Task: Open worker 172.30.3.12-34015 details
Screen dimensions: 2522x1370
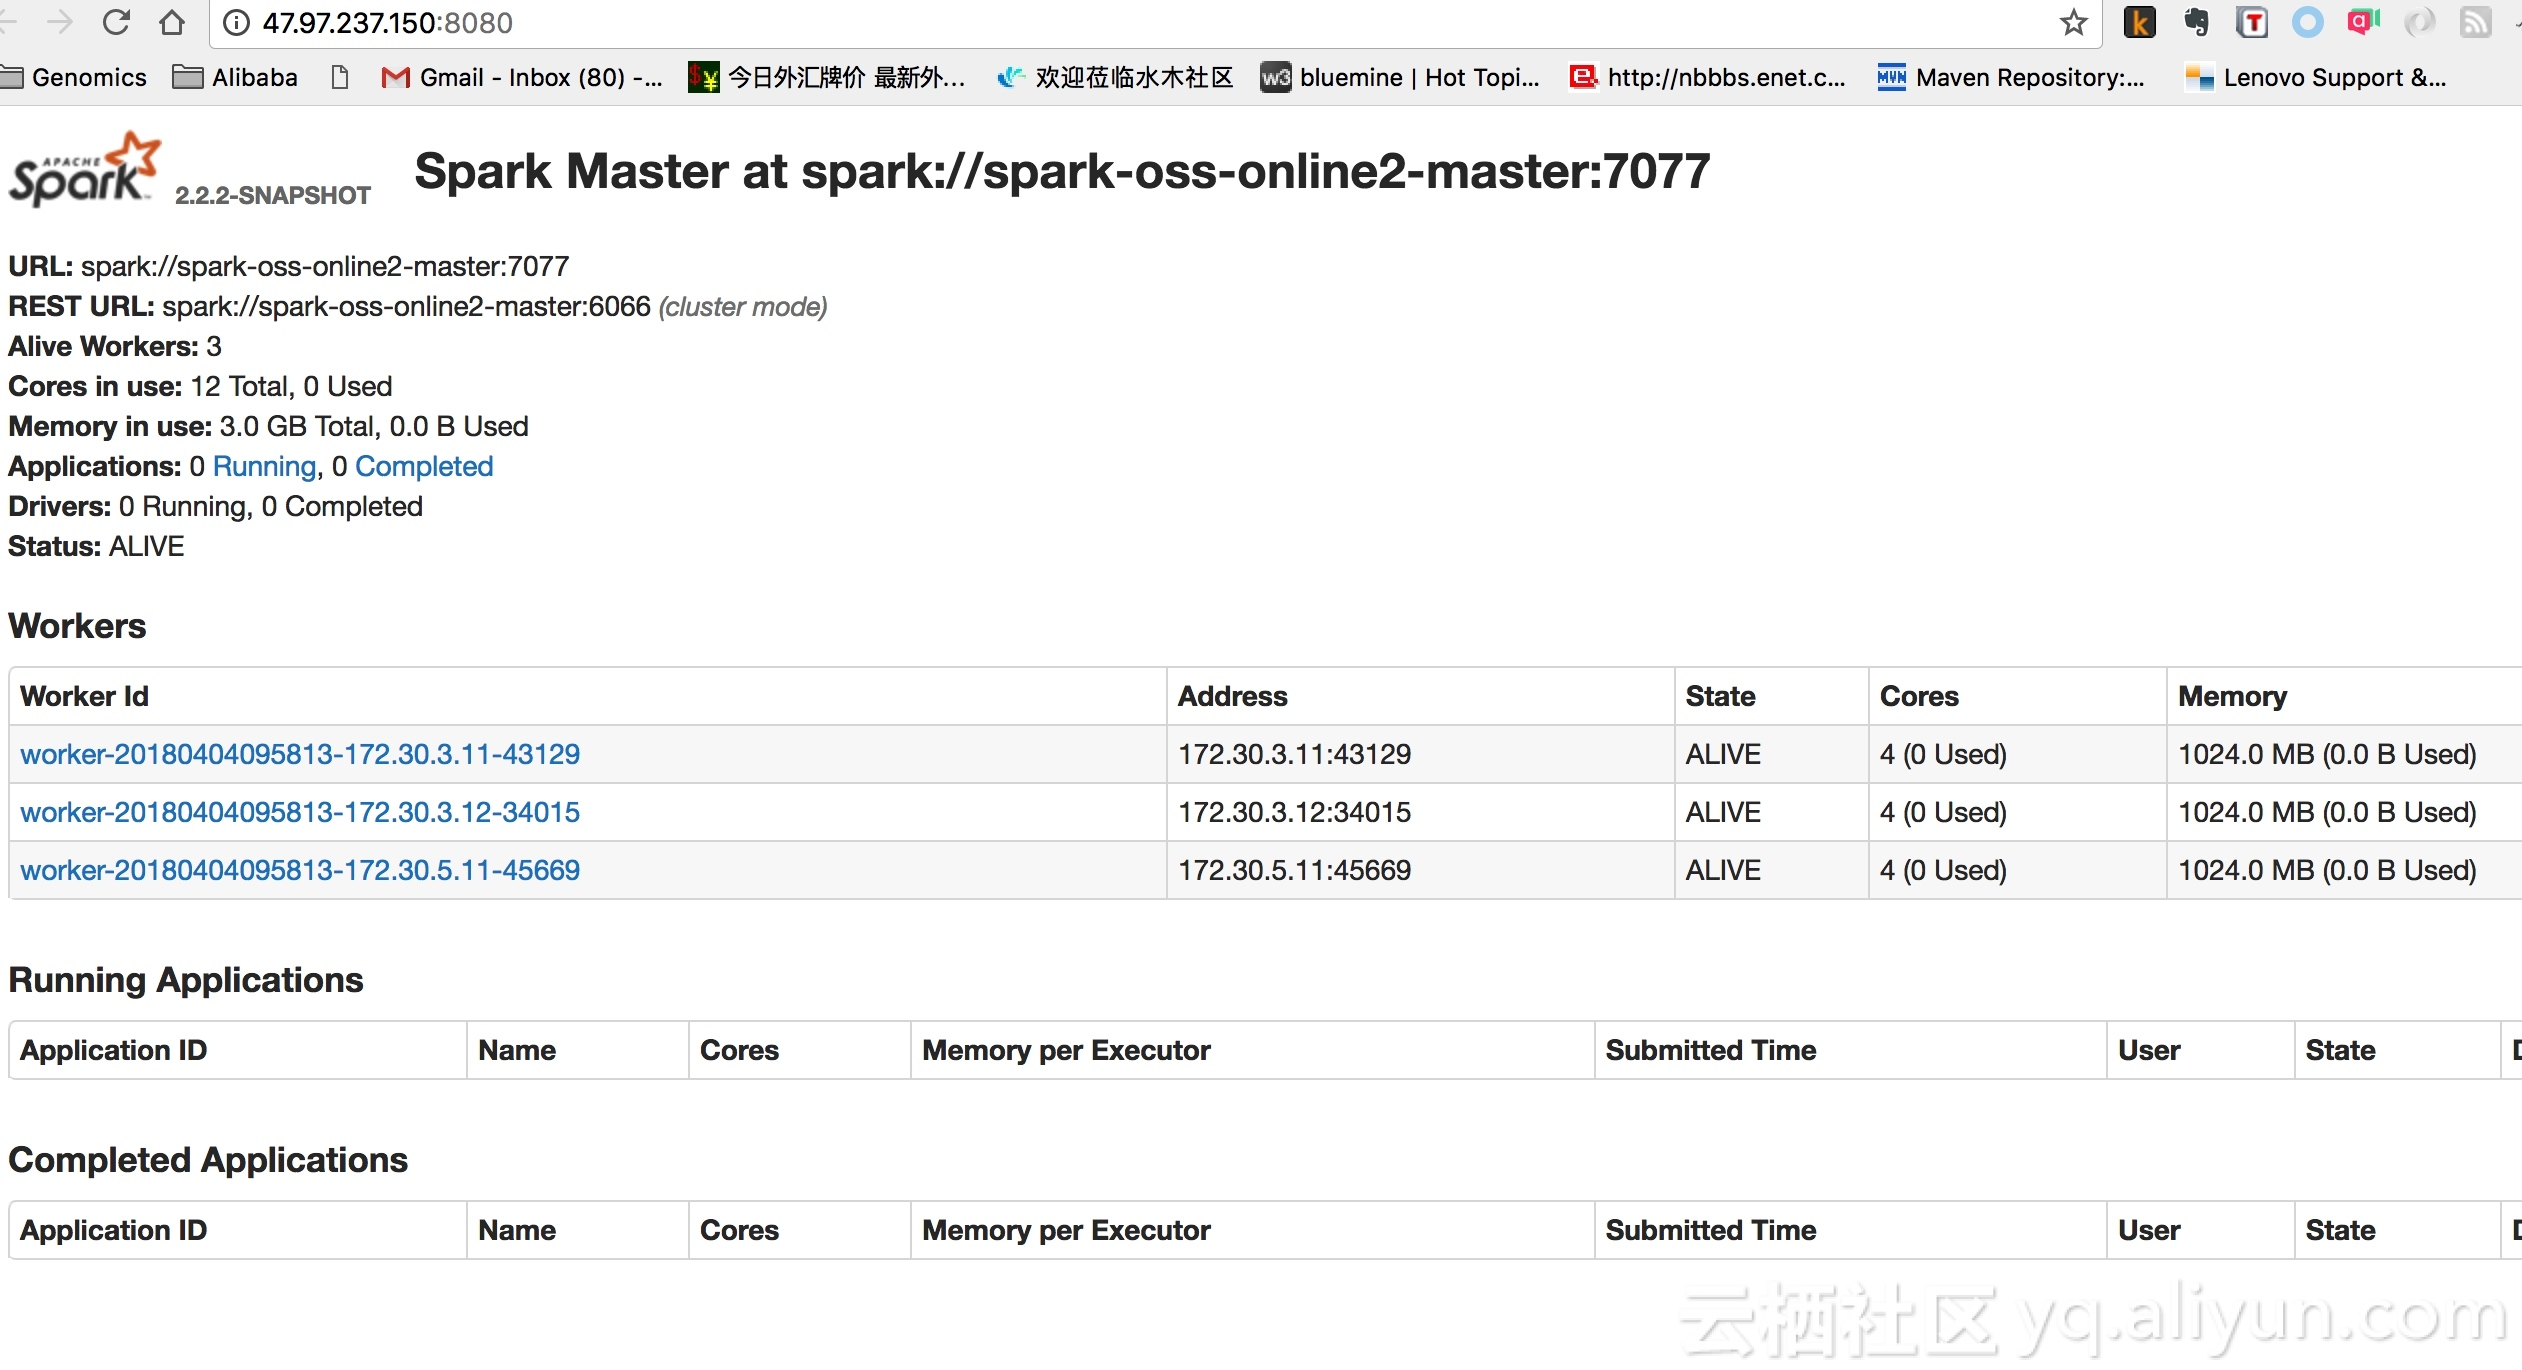Action: point(300,812)
